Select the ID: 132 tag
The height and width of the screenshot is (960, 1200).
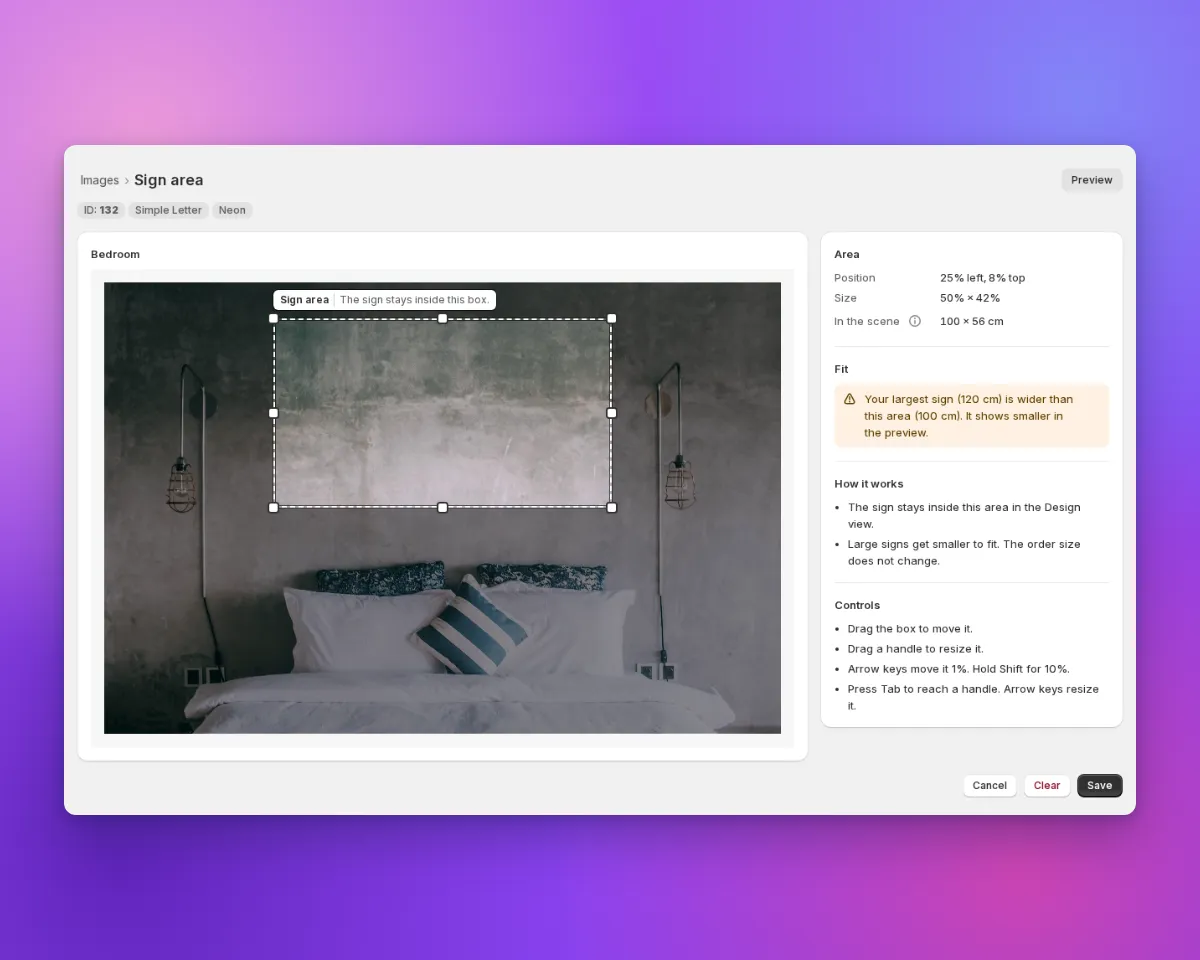click(102, 210)
